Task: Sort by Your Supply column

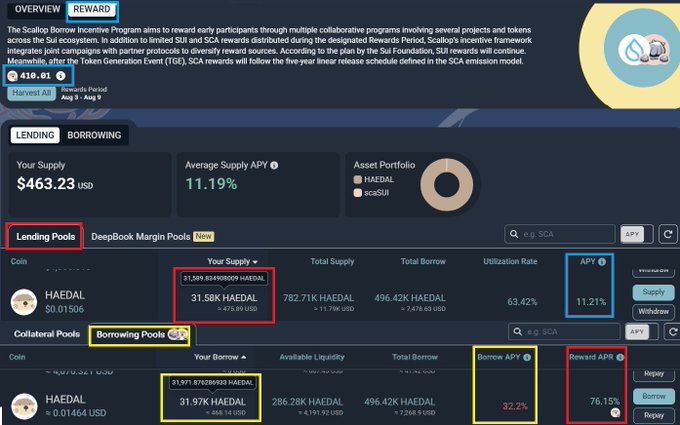Action: [232, 262]
